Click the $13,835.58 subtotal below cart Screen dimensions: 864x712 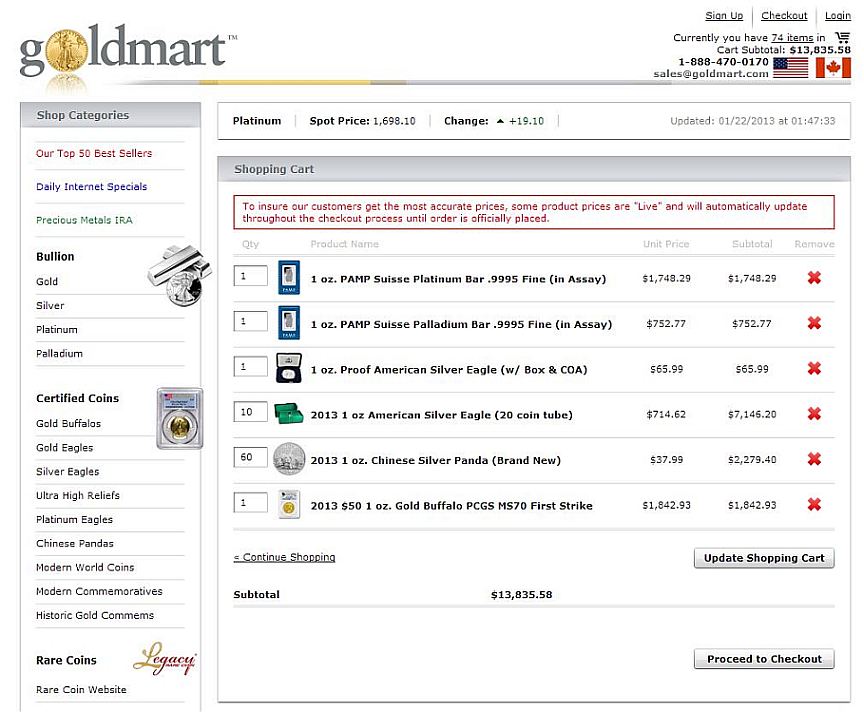(521, 595)
